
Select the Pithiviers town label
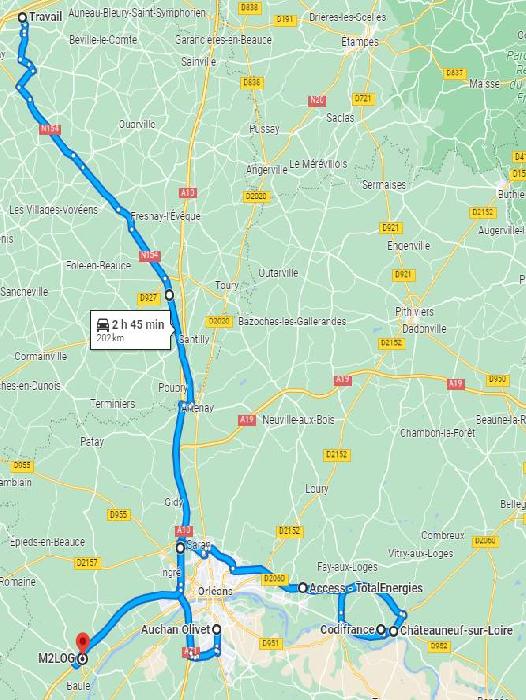[414, 312]
